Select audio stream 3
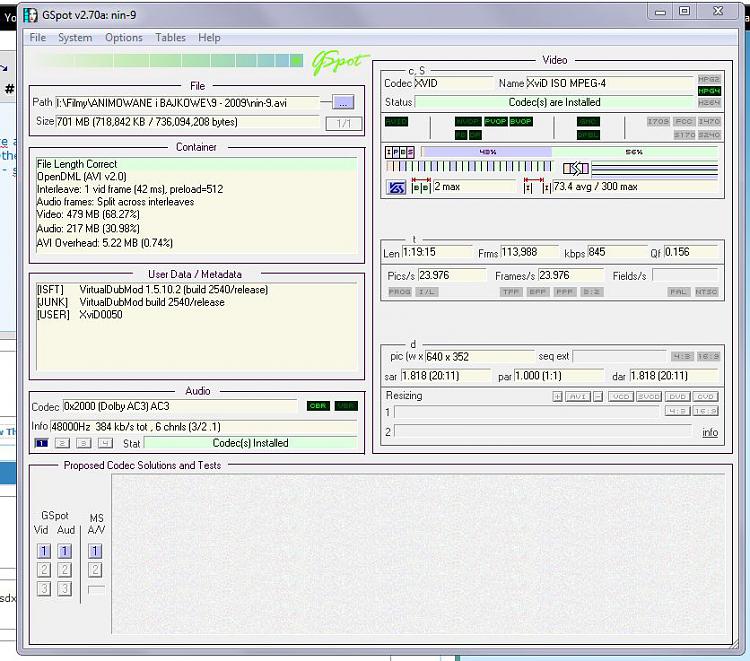750x661 pixels. click(84, 443)
